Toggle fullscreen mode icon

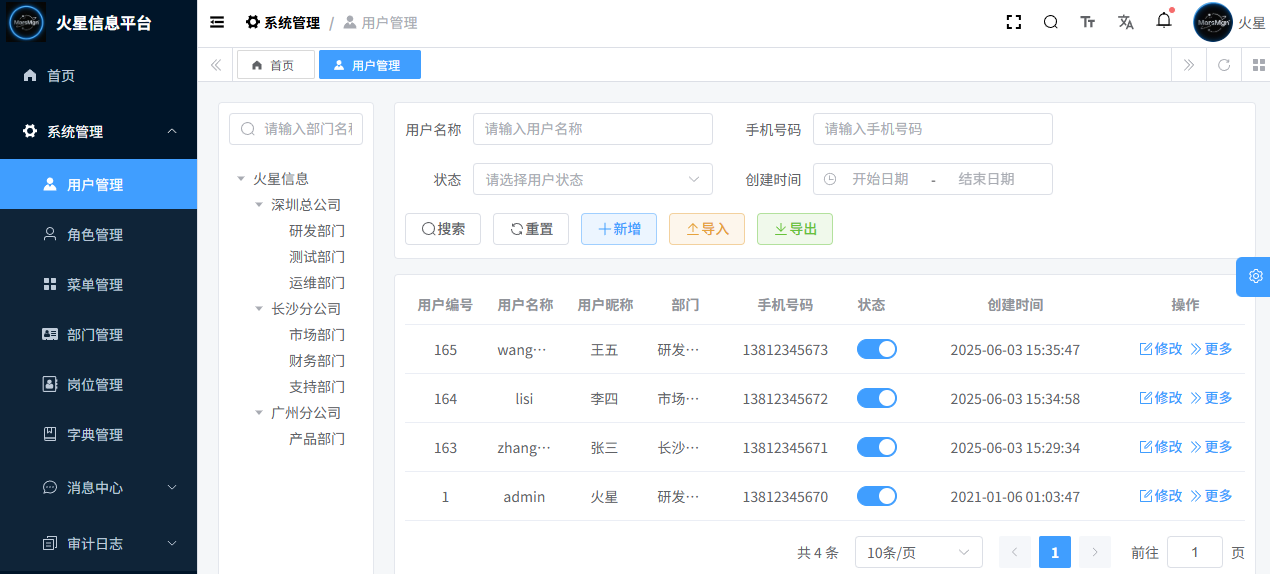[x=1014, y=22]
